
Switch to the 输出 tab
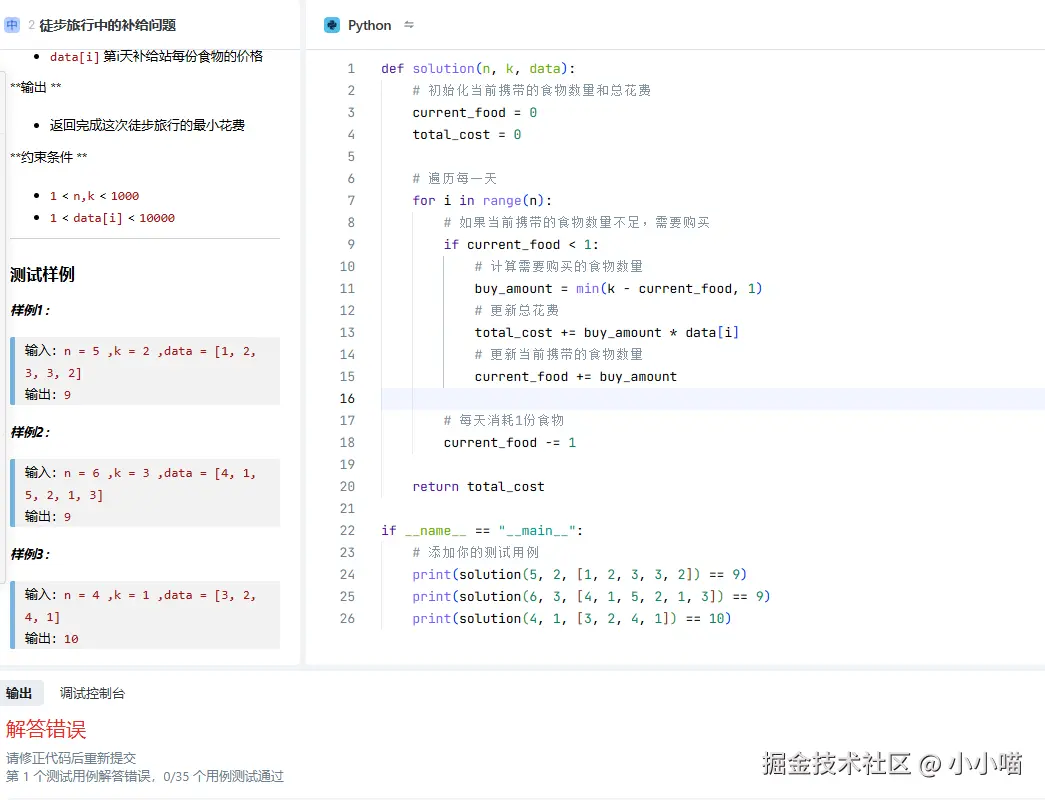coord(22,692)
